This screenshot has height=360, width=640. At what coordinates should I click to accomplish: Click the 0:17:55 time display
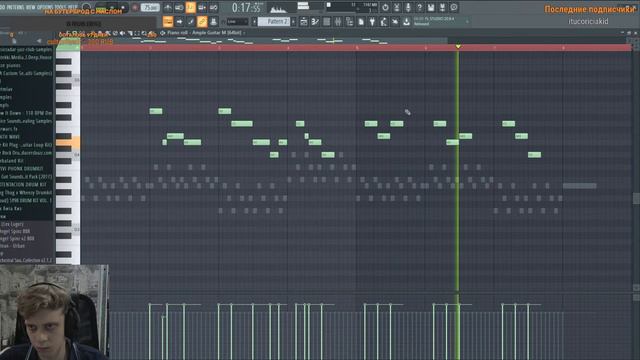[247, 7]
